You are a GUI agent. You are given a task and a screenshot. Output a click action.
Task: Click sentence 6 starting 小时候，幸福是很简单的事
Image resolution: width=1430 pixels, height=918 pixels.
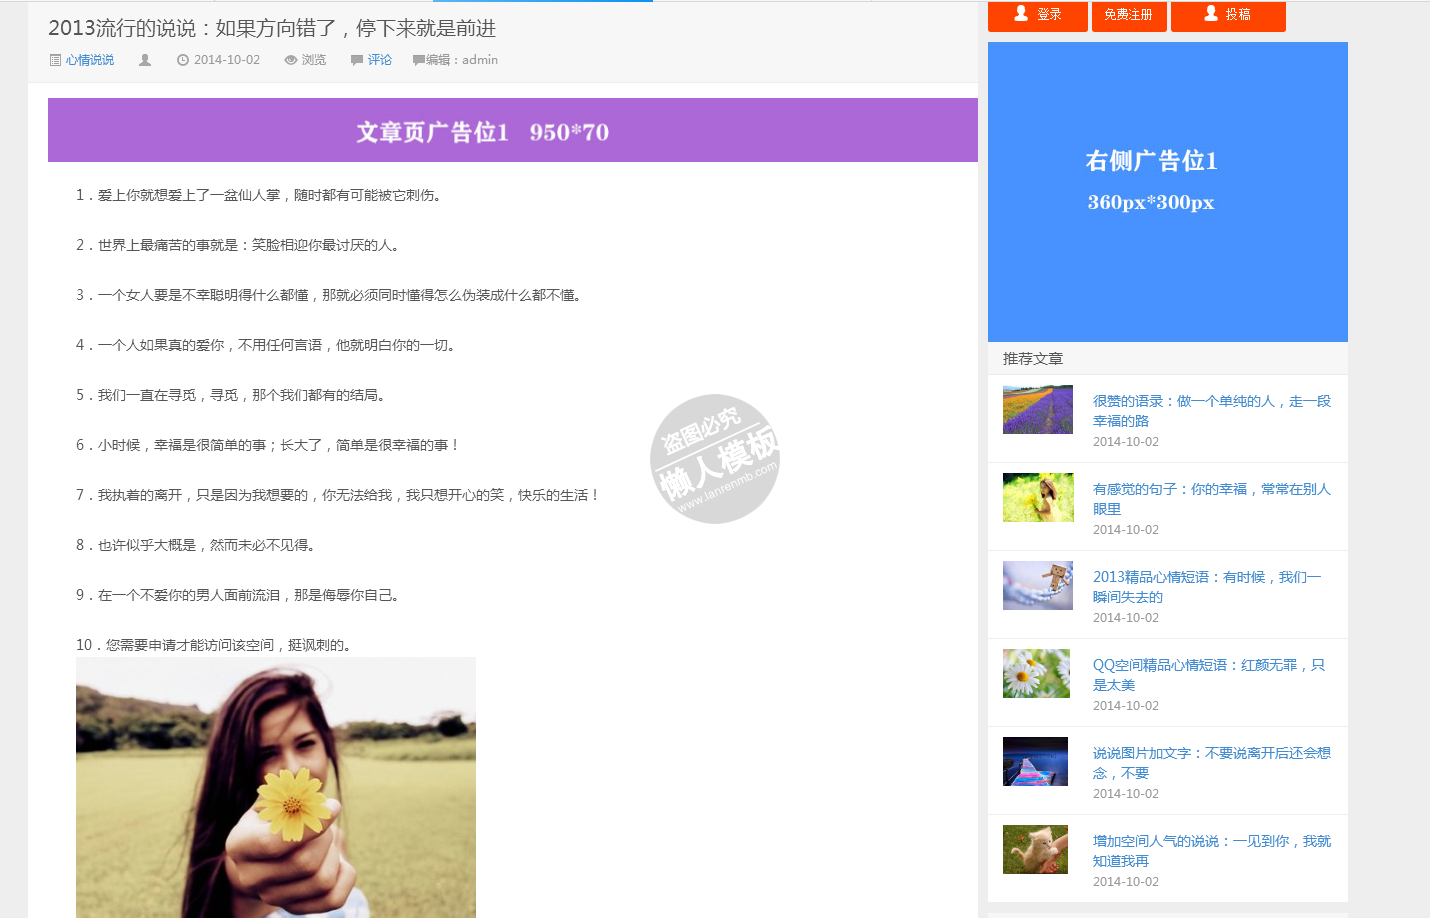268,445
